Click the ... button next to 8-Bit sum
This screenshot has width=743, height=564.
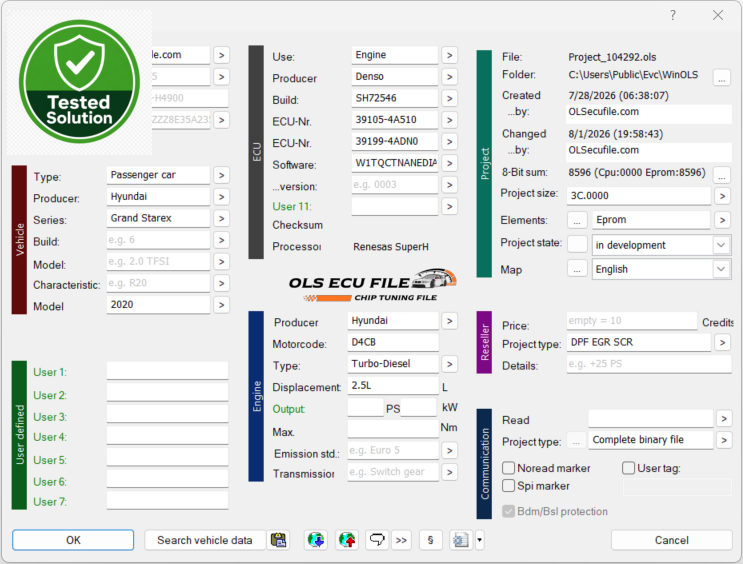point(722,175)
